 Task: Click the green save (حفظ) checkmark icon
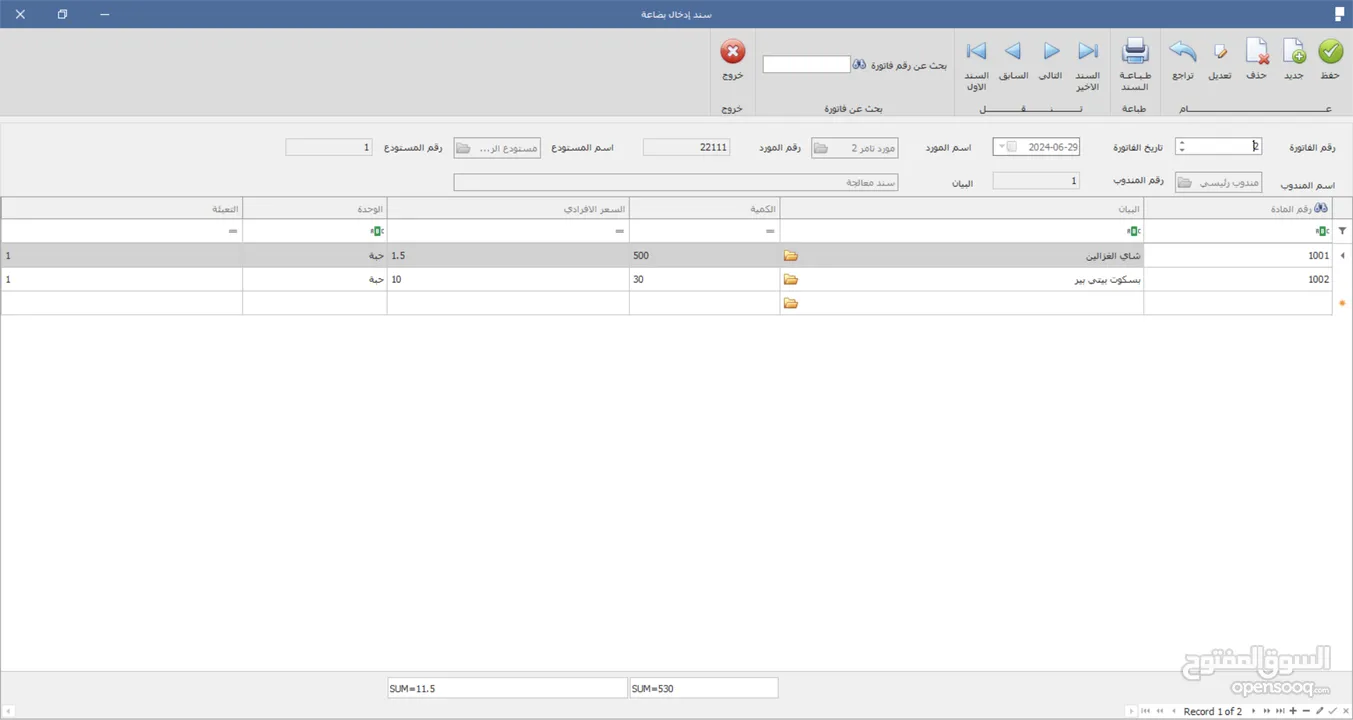[1330, 51]
